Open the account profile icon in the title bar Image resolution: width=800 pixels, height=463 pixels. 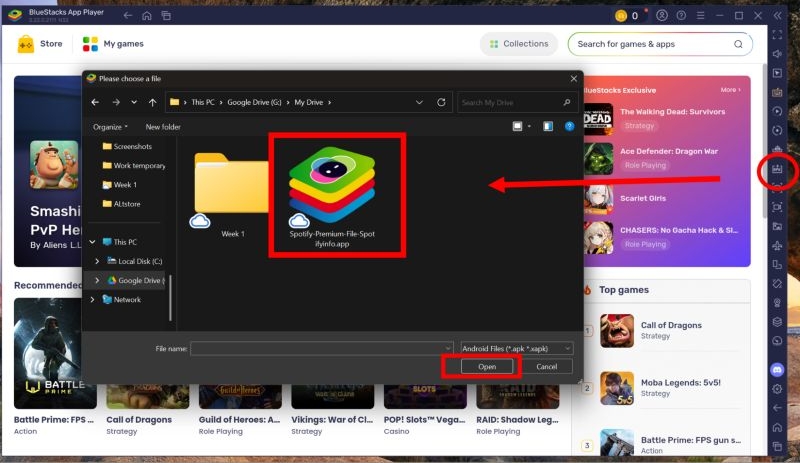point(662,15)
